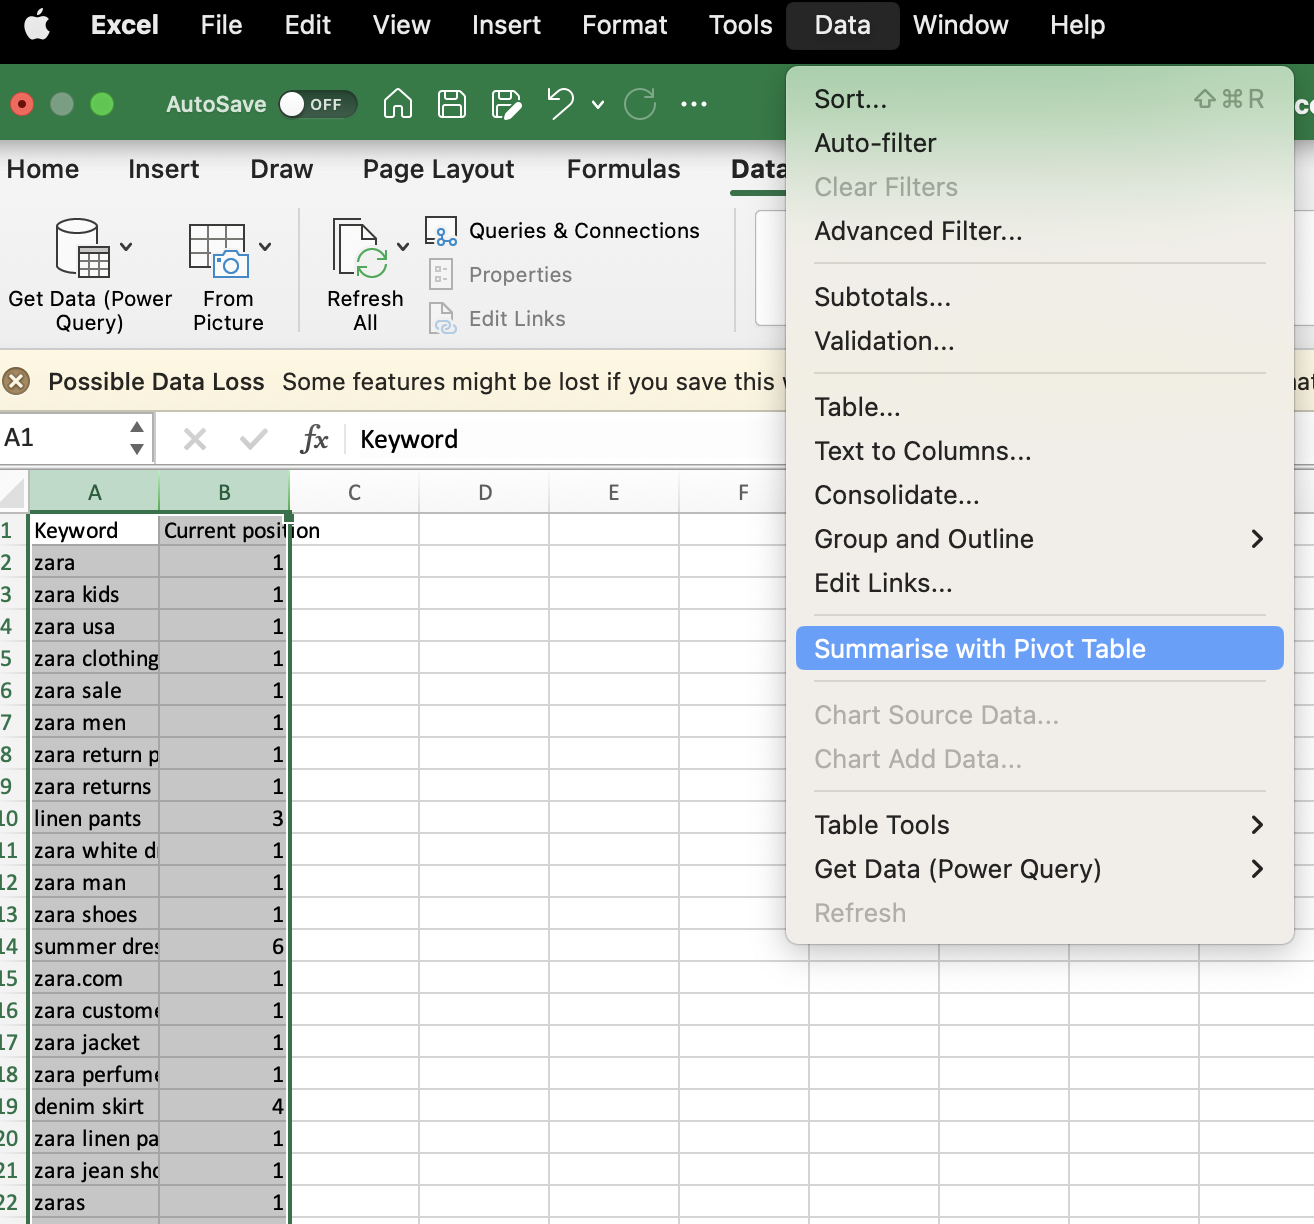Choose Table... menu item
Screen dimensions: 1314x1224
tap(1040, 407)
